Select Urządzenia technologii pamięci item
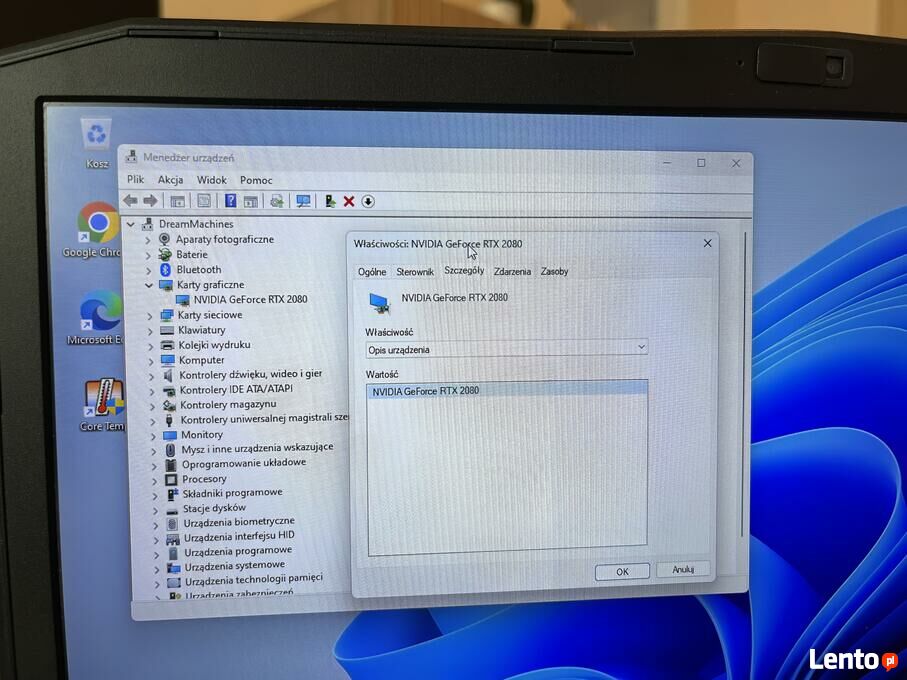The width and height of the screenshot is (907, 680). (253, 578)
